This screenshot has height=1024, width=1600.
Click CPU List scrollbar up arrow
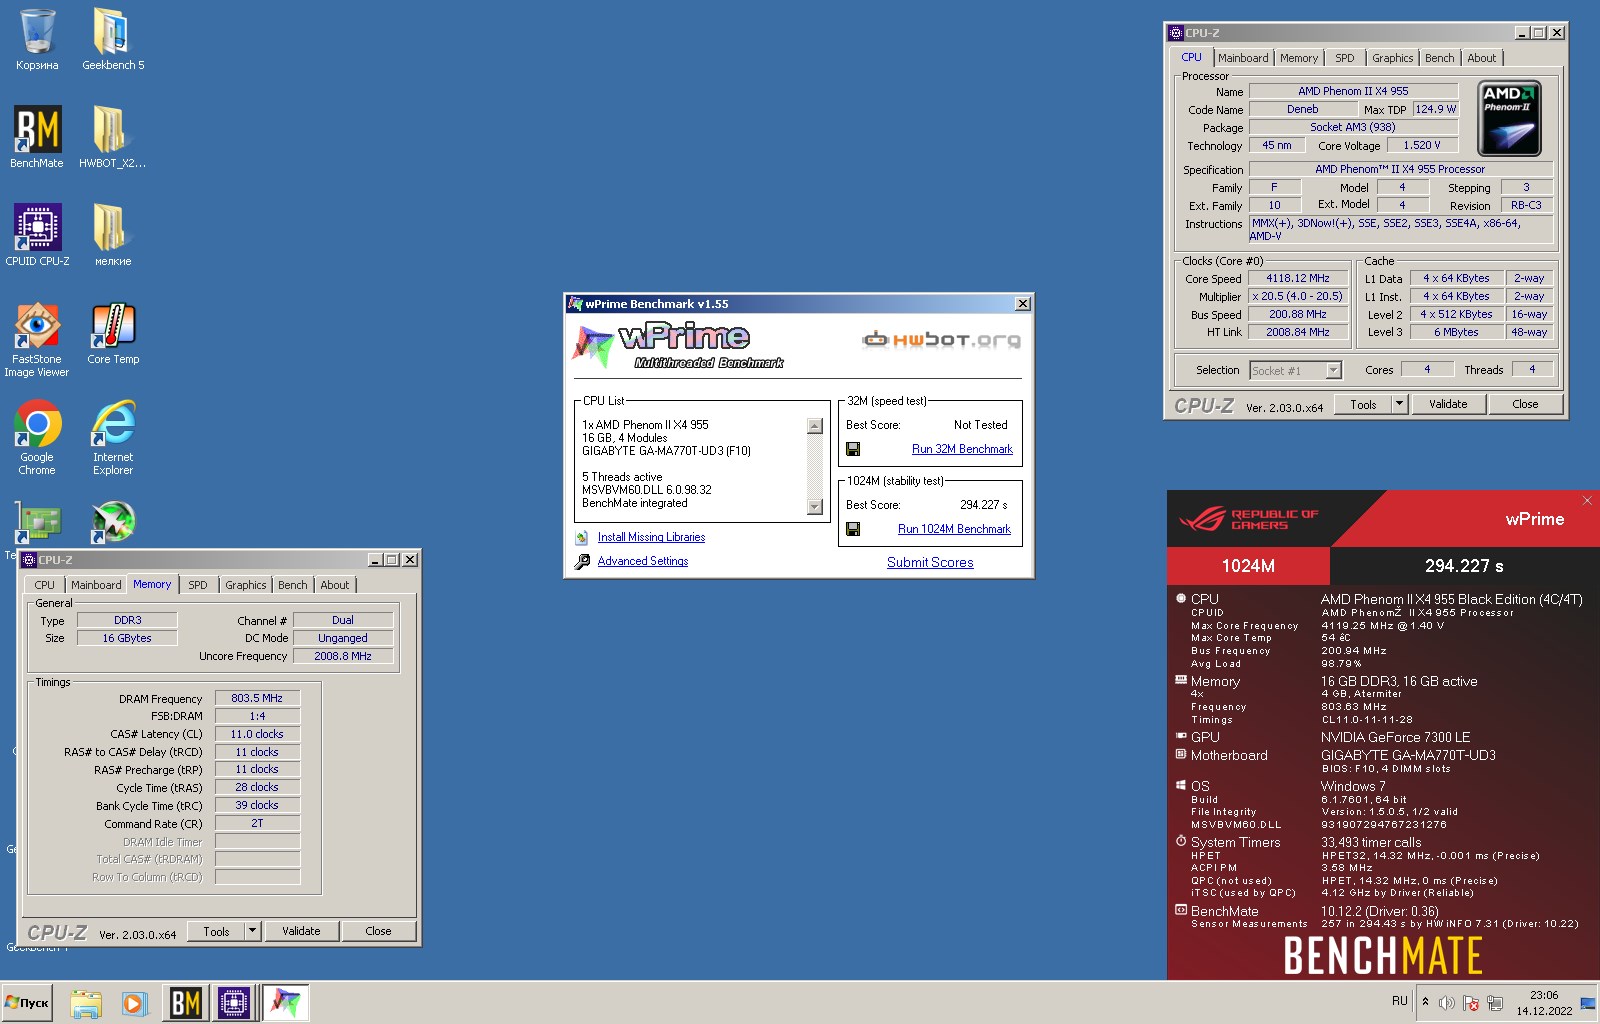point(815,426)
